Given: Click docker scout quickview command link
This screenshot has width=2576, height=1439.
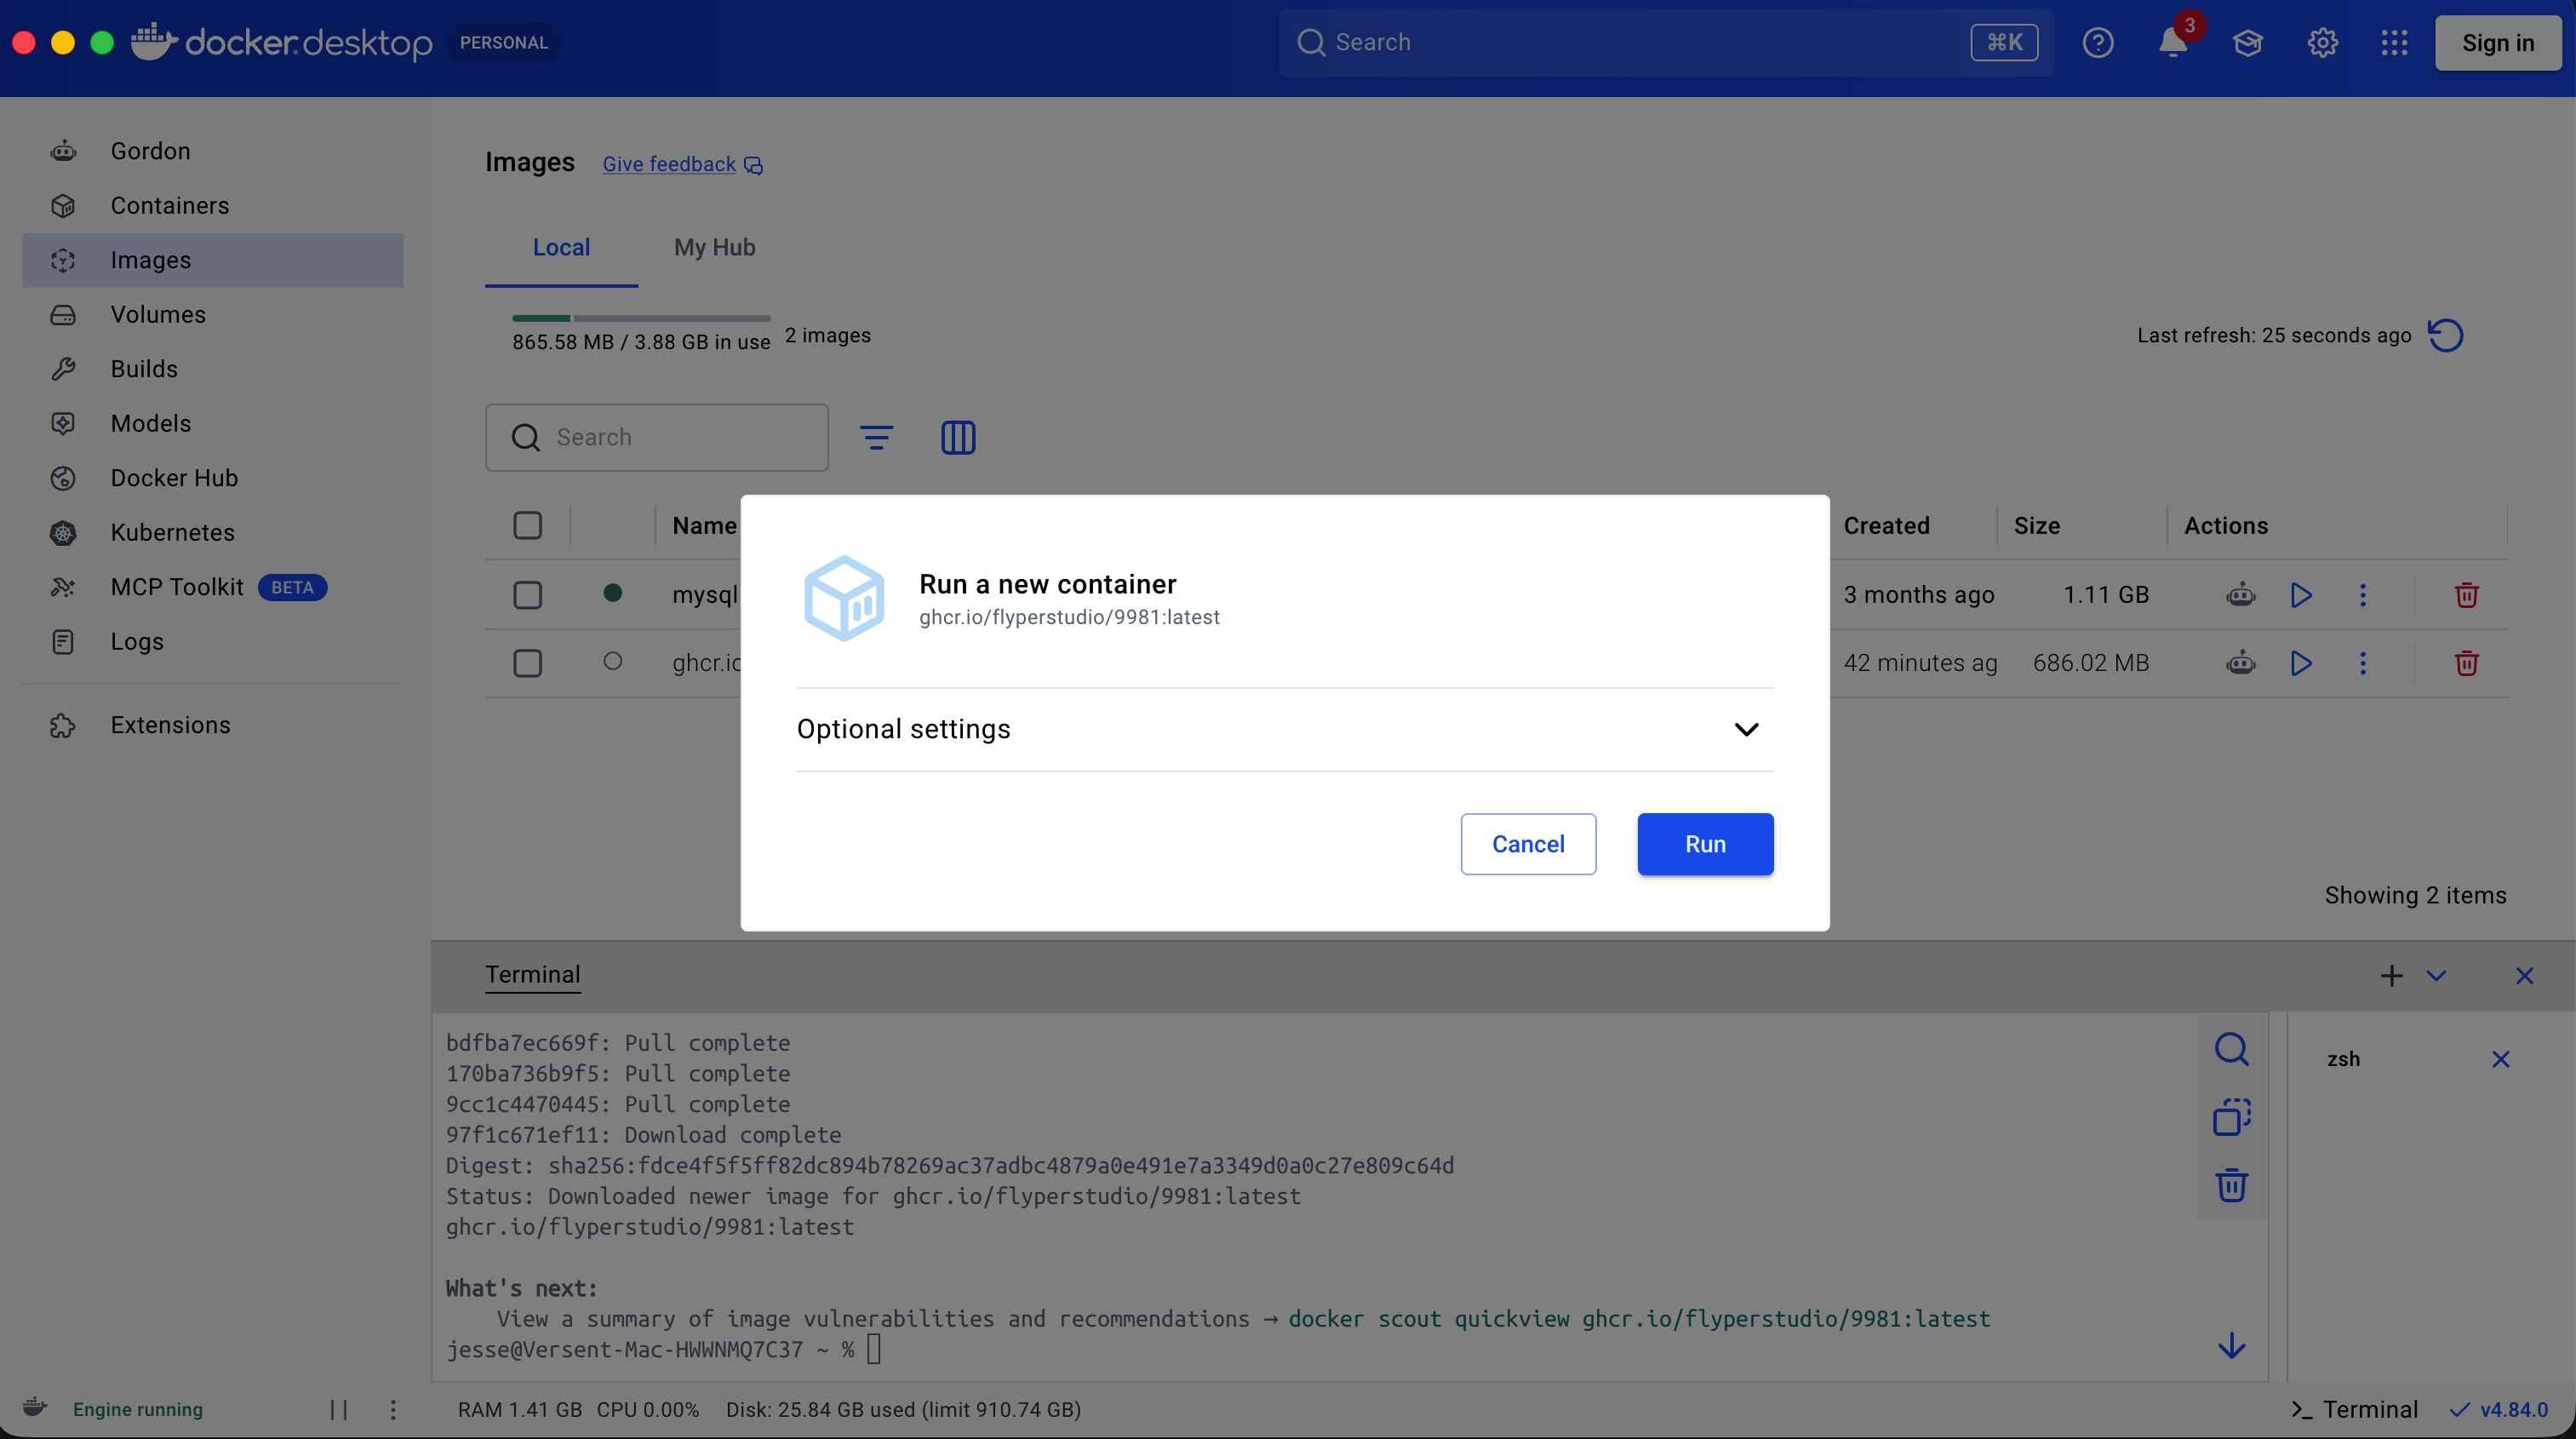Looking at the screenshot, I should tap(1639, 1320).
